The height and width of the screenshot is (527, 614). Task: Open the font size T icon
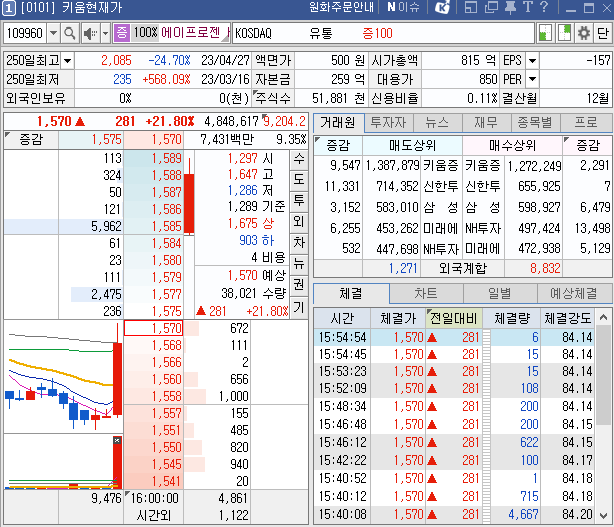tap(527, 7)
